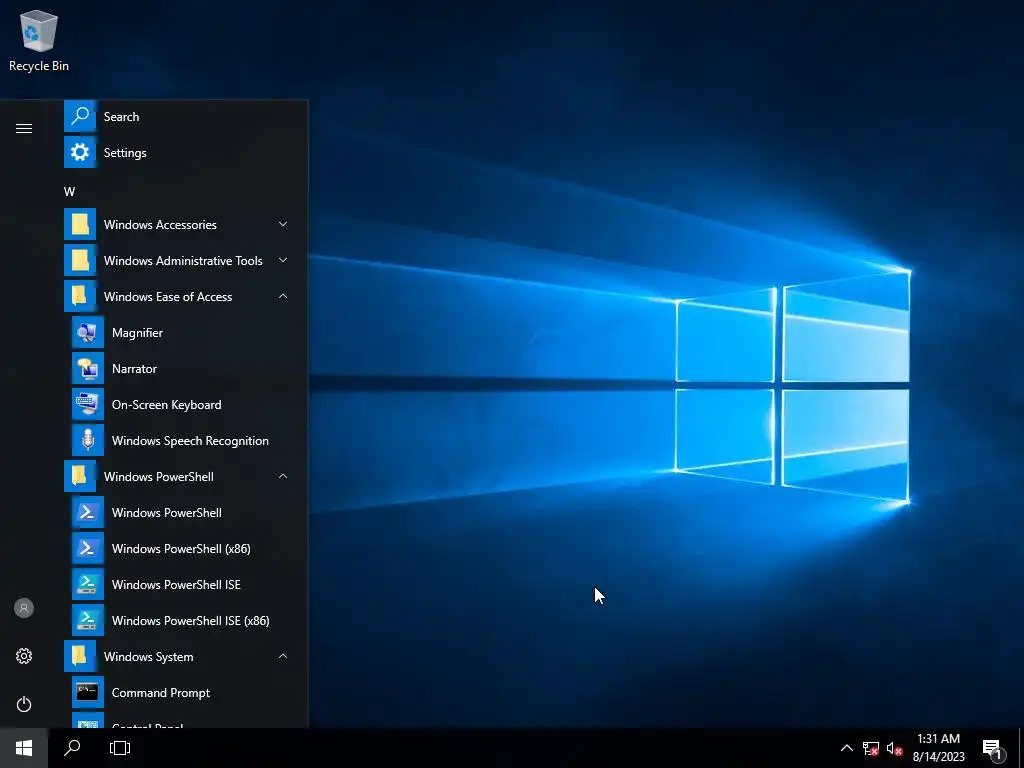Click the "Windows Accessories" folder label
The image size is (1024, 768).
tap(160, 225)
